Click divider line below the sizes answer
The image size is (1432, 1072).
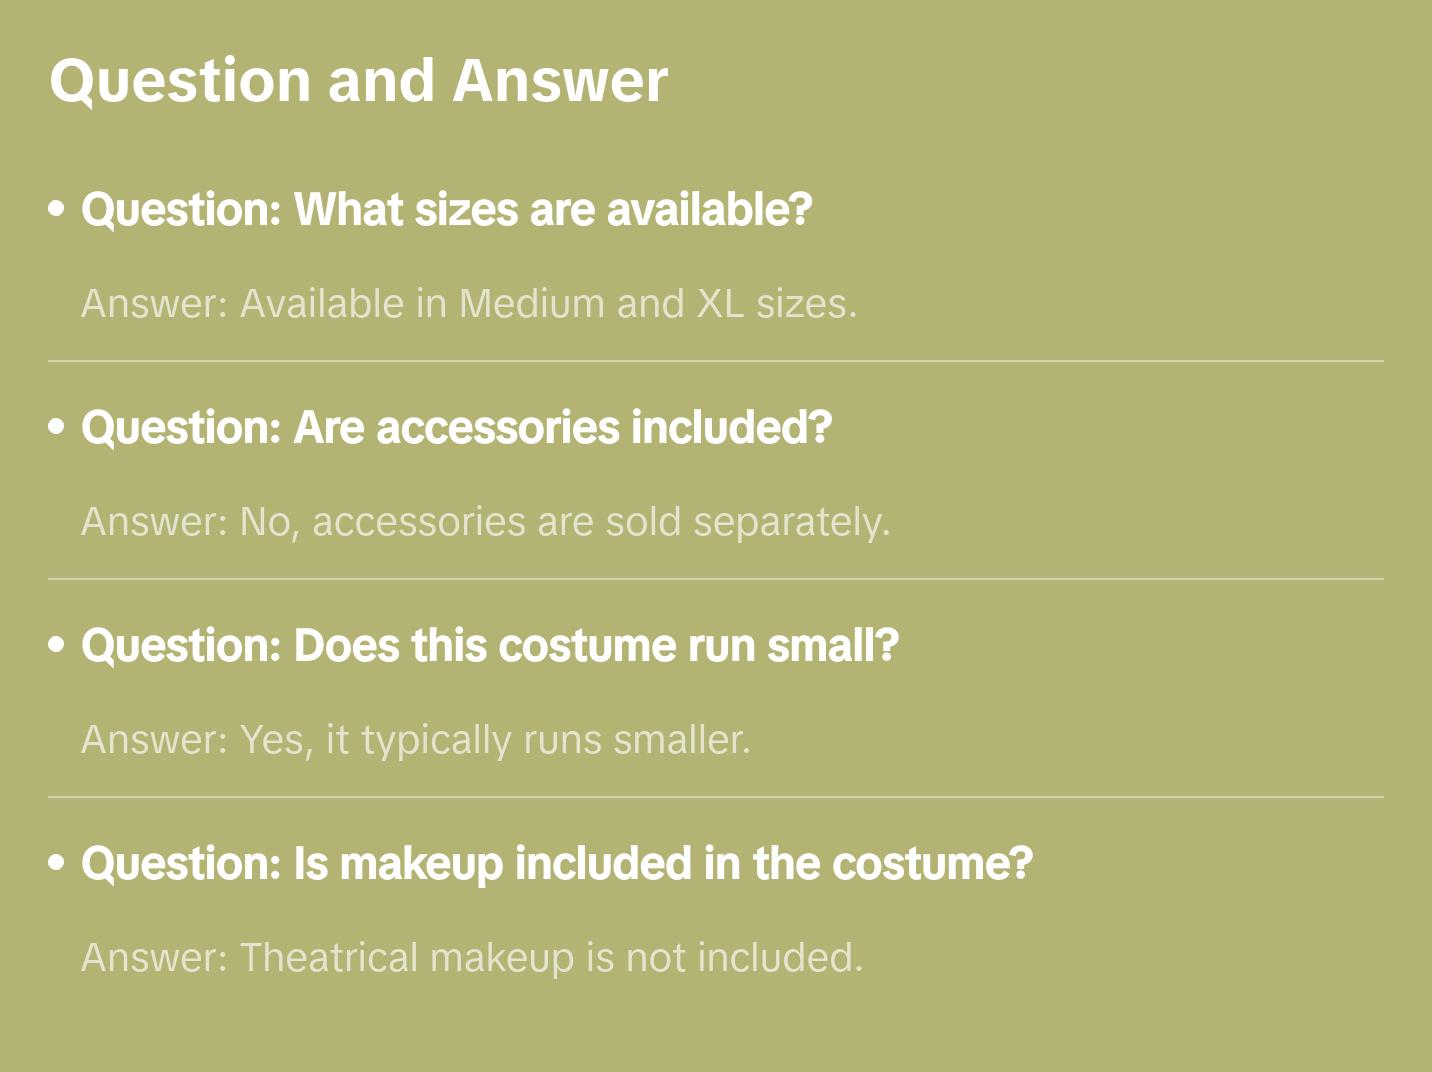click(716, 361)
